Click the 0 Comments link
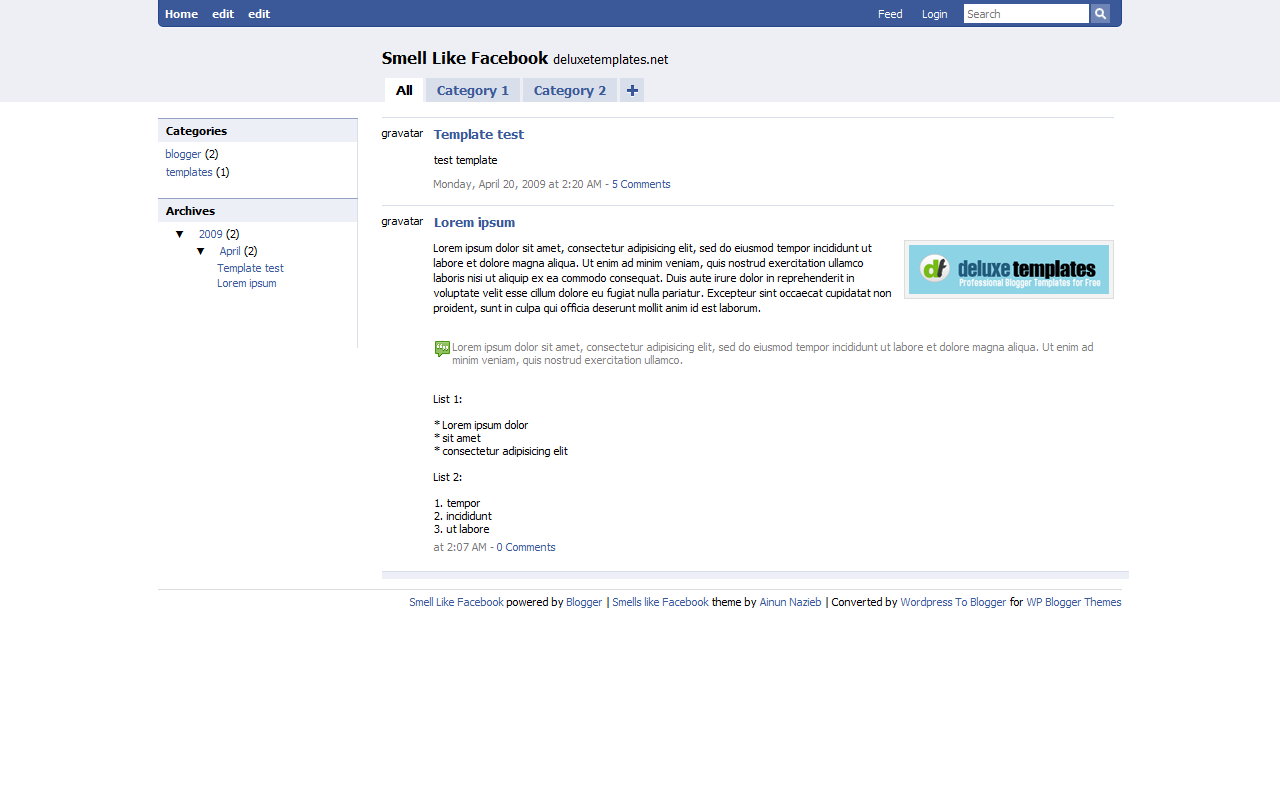 526,547
